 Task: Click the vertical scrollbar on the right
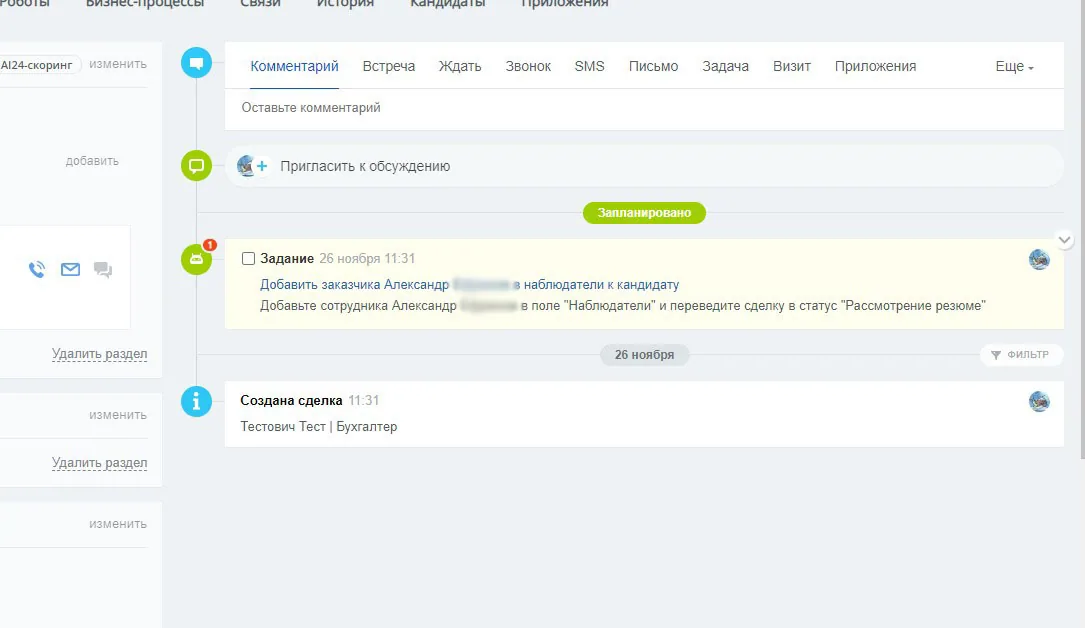[1082, 228]
